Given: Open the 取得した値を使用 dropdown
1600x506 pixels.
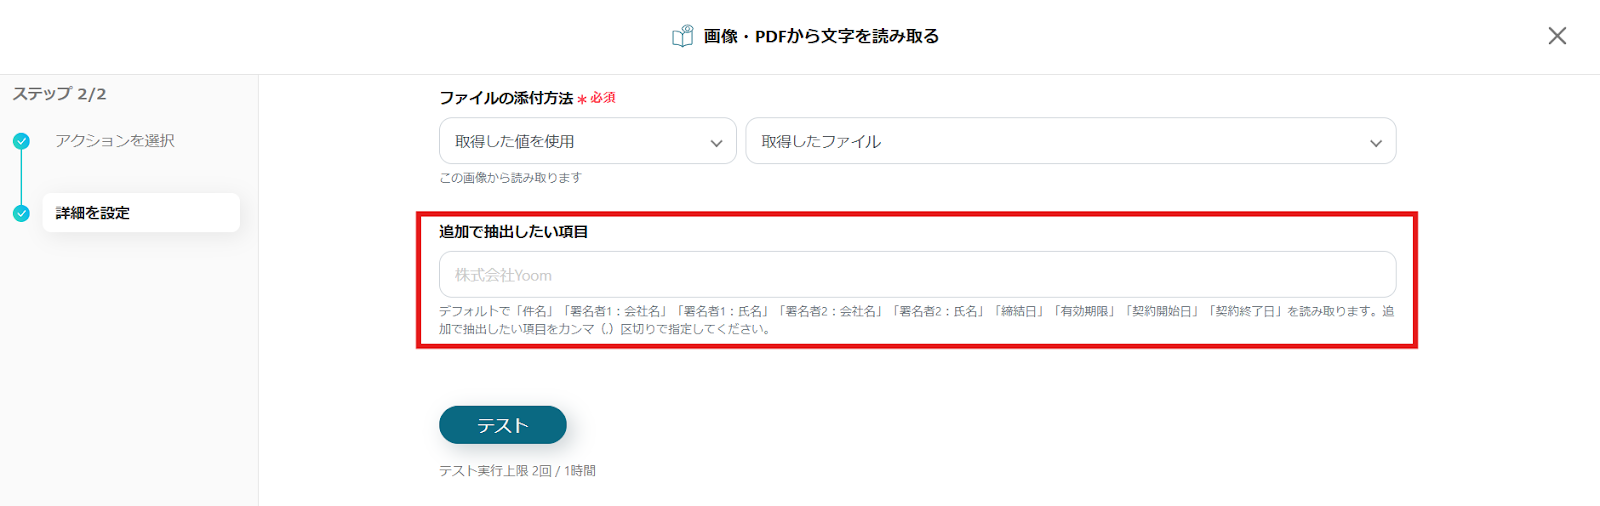Looking at the screenshot, I should coord(588,141).
